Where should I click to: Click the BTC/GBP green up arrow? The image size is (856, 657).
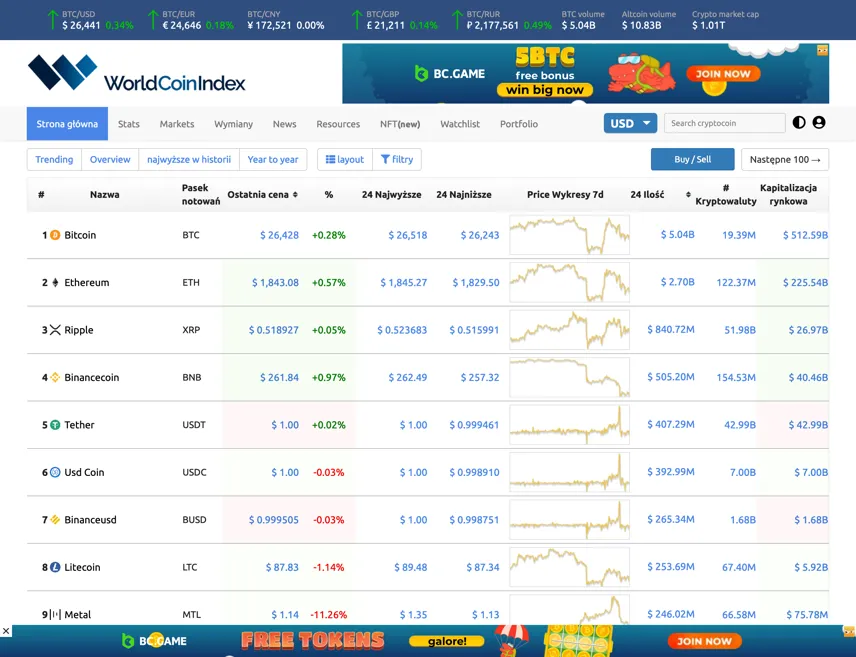point(357,20)
